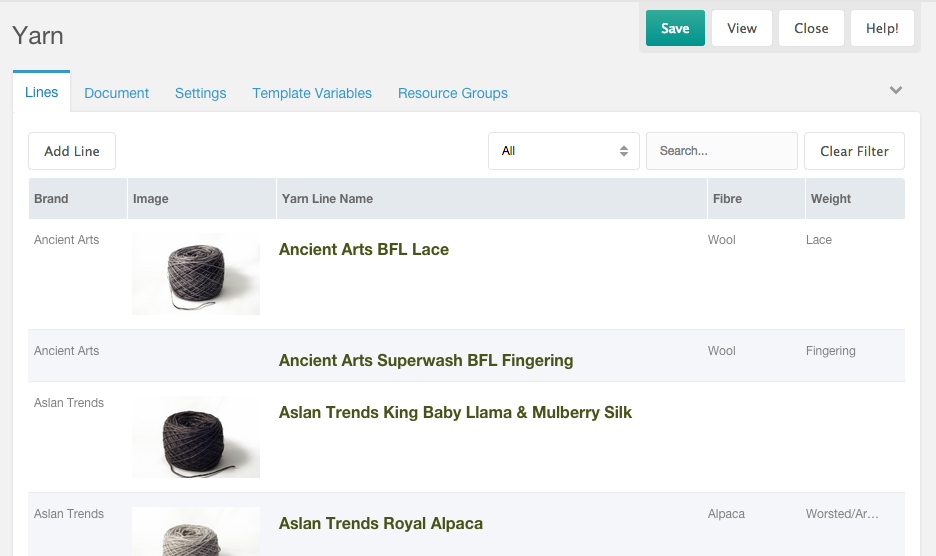Open the Settings tab
The width and height of the screenshot is (936, 556).
(201, 93)
